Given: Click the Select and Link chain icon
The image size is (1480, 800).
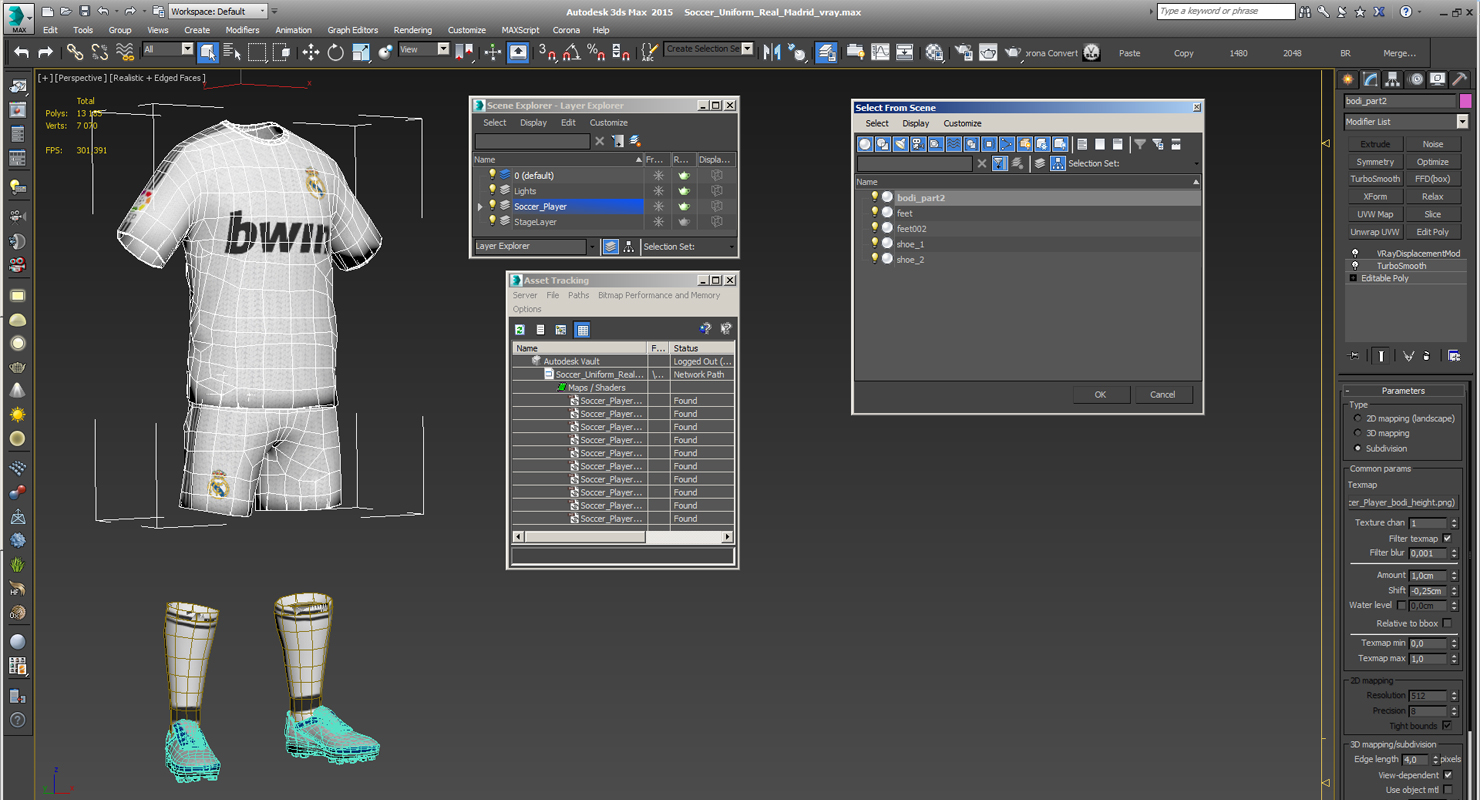Looking at the screenshot, I should tap(75, 52).
